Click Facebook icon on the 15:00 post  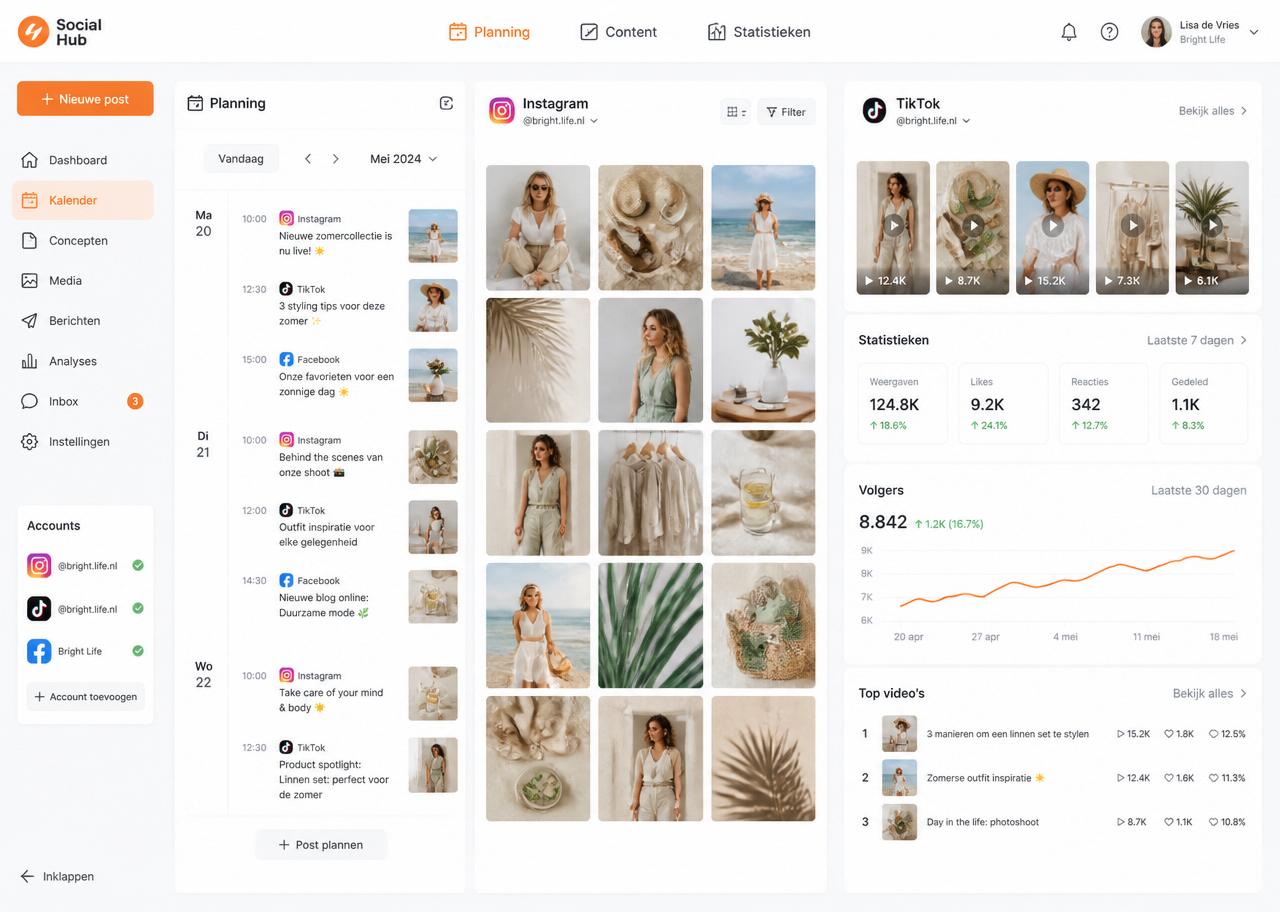[x=286, y=359]
